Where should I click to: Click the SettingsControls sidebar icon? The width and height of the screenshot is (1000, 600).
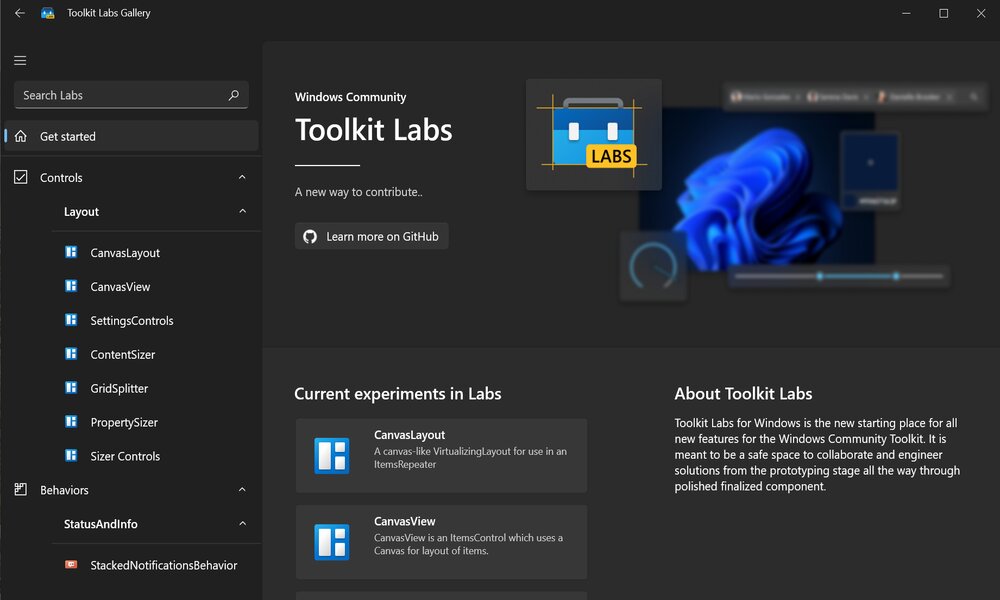[x=71, y=319]
